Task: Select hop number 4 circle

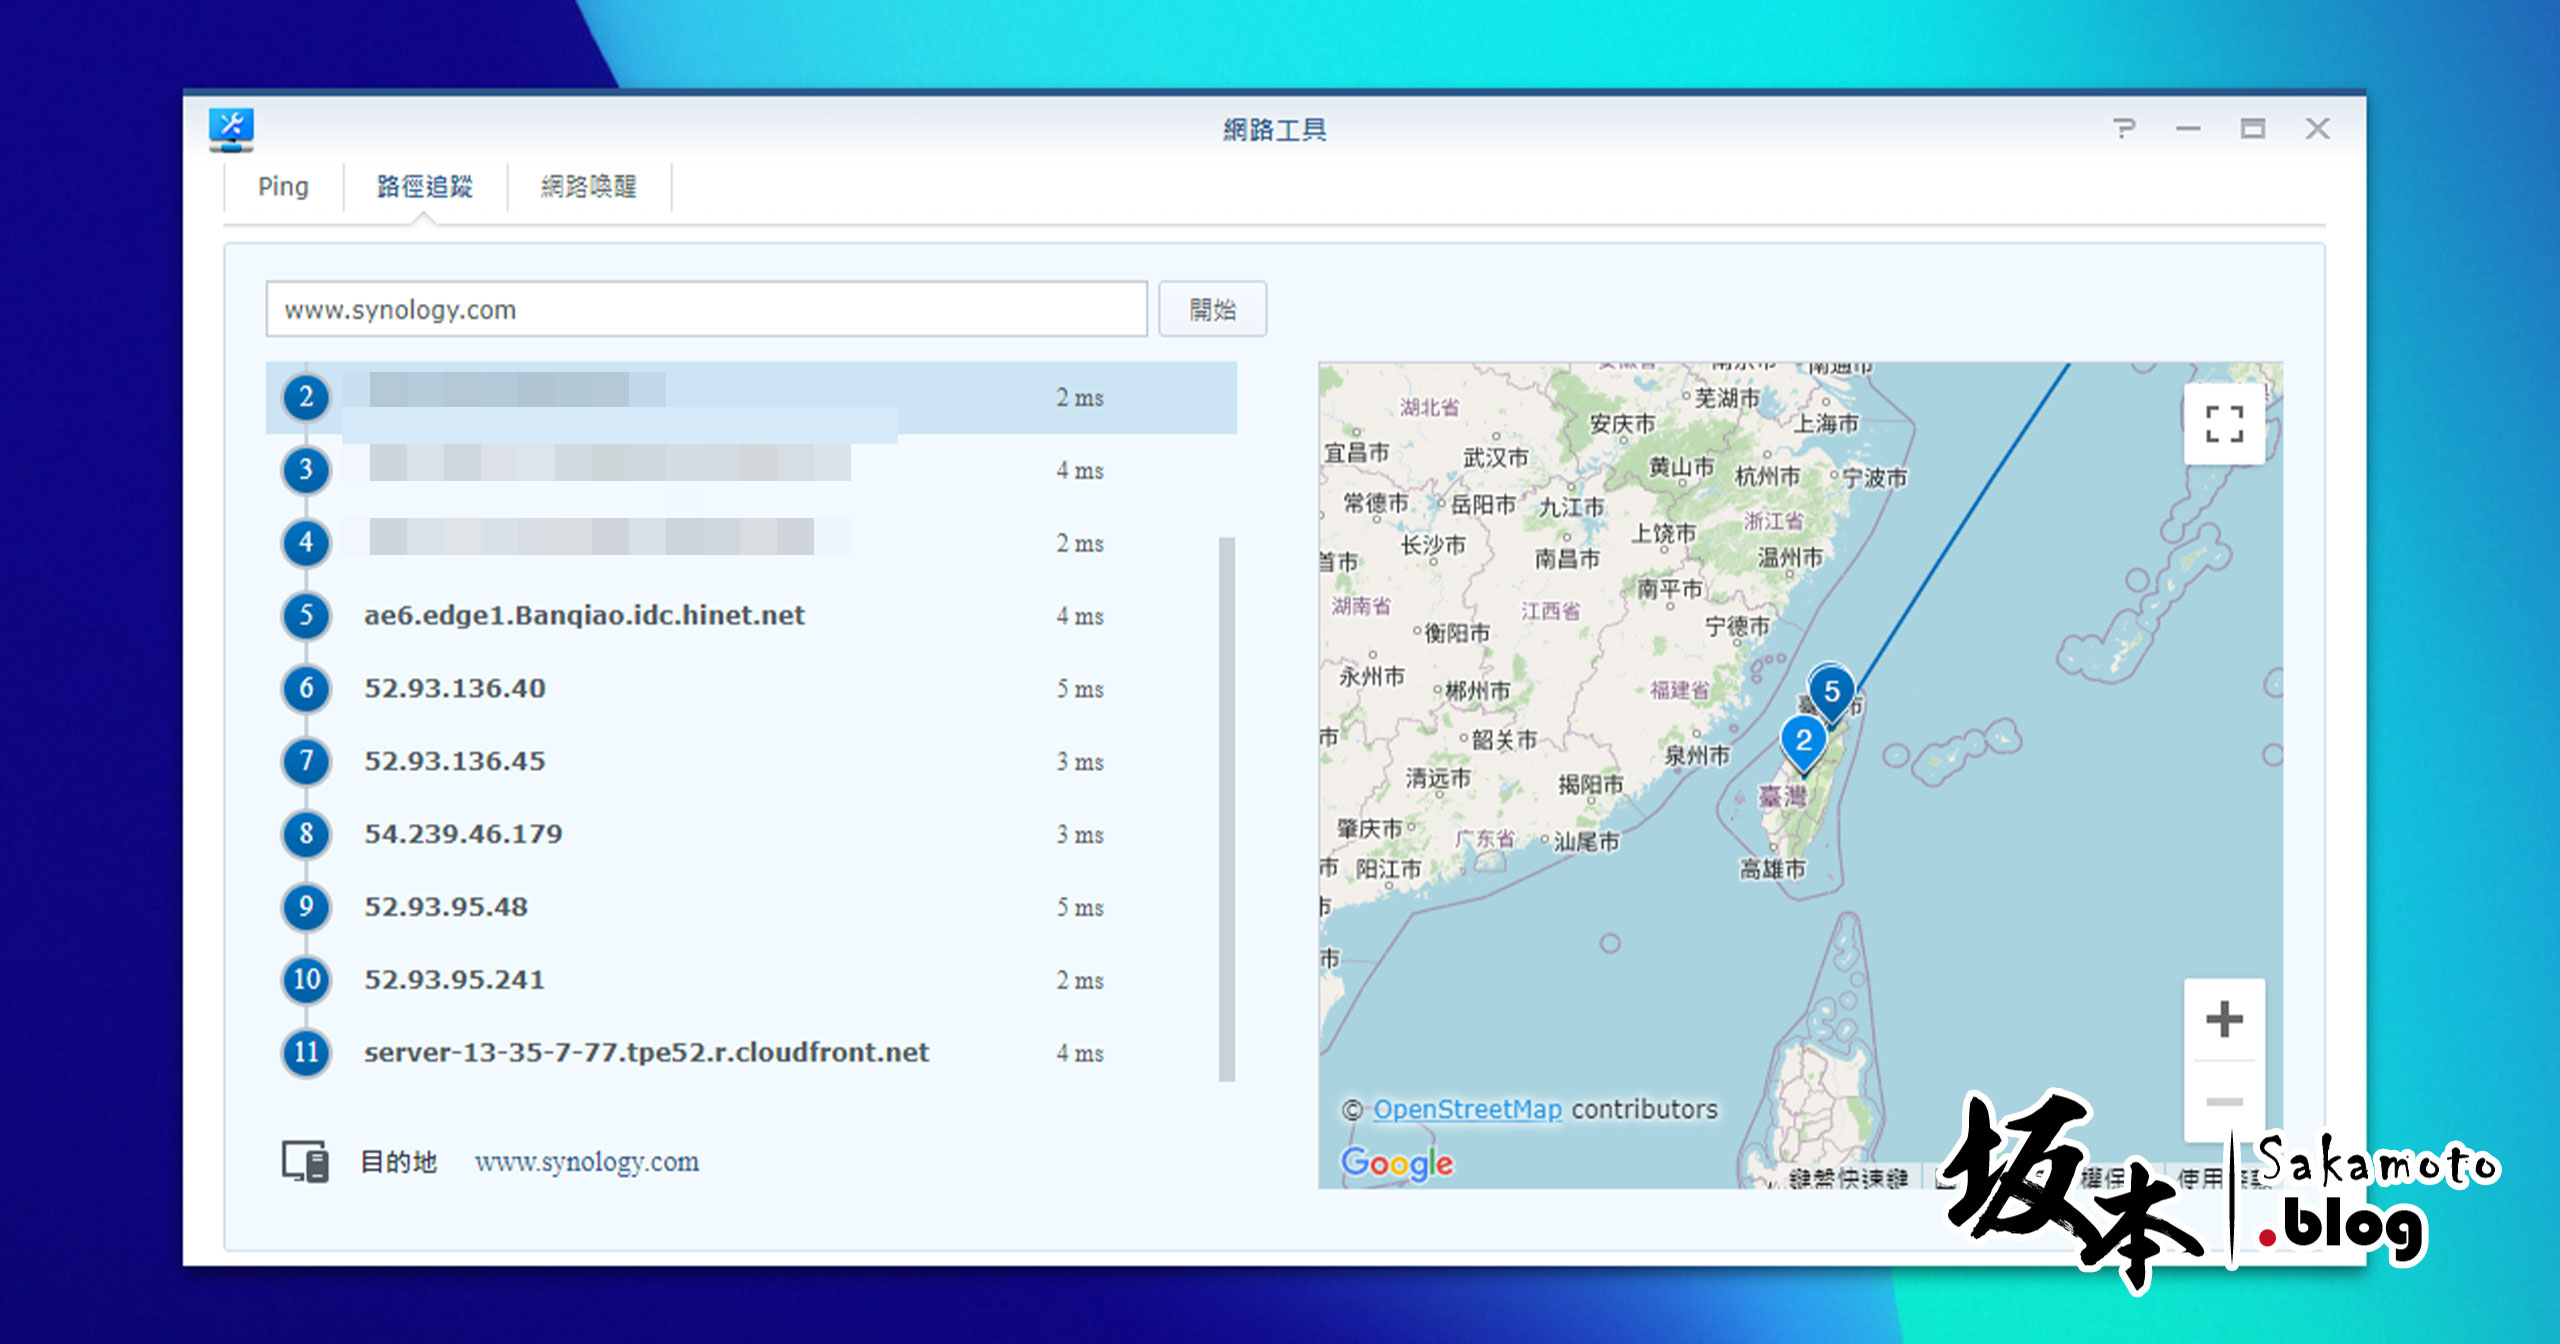Action: click(306, 543)
